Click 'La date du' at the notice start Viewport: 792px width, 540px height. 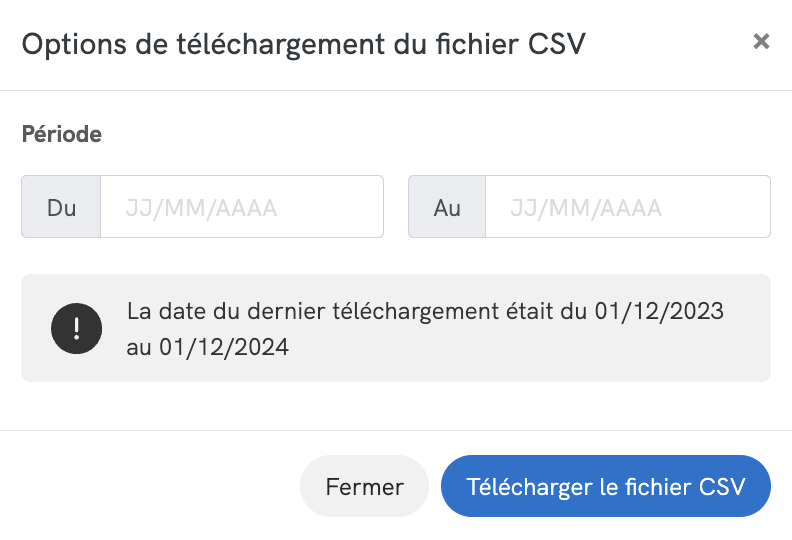coord(174,311)
